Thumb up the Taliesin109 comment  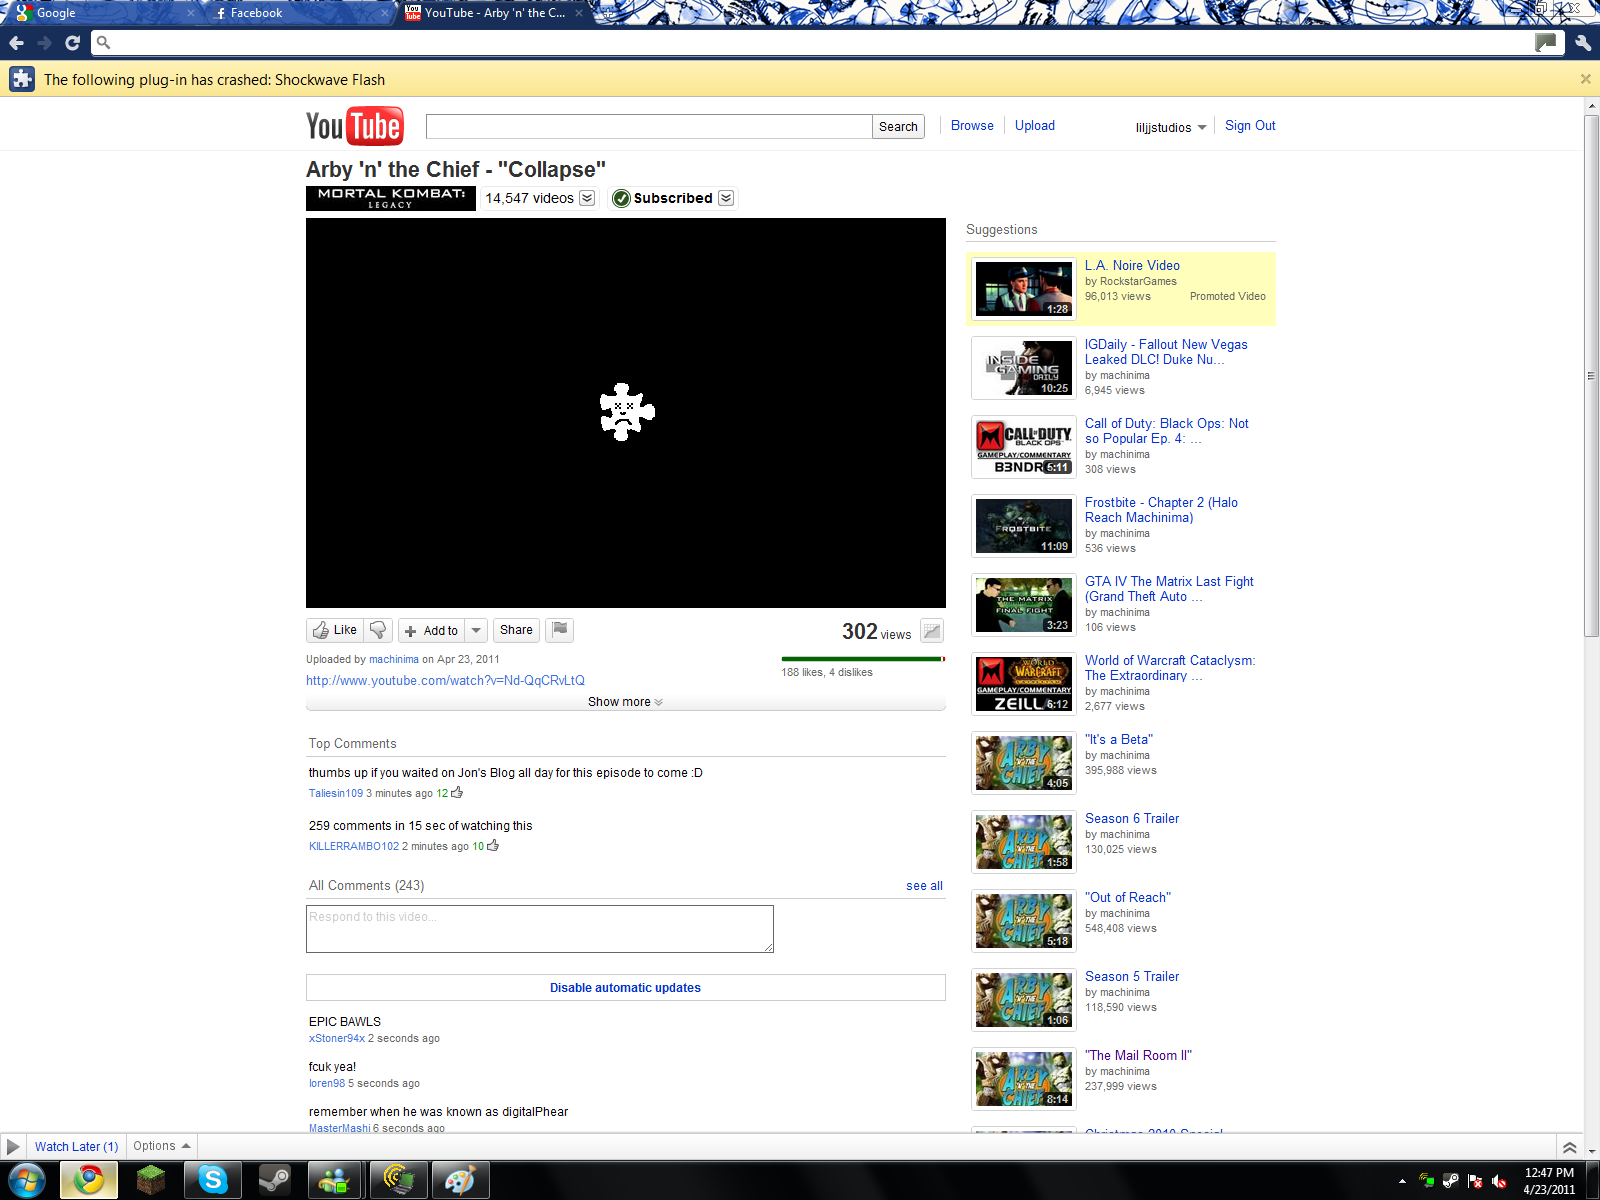tap(457, 793)
